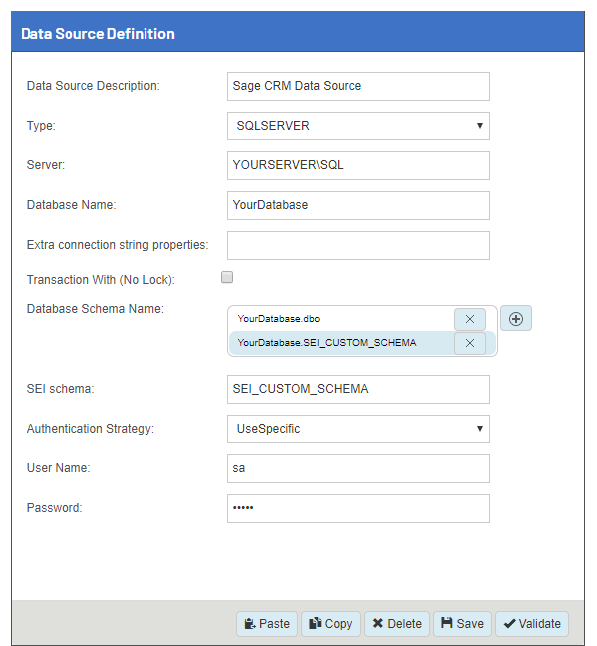Viewport: 597px width, 646px height.
Task: Click the Extra connection string properties field
Action: pos(358,245)
